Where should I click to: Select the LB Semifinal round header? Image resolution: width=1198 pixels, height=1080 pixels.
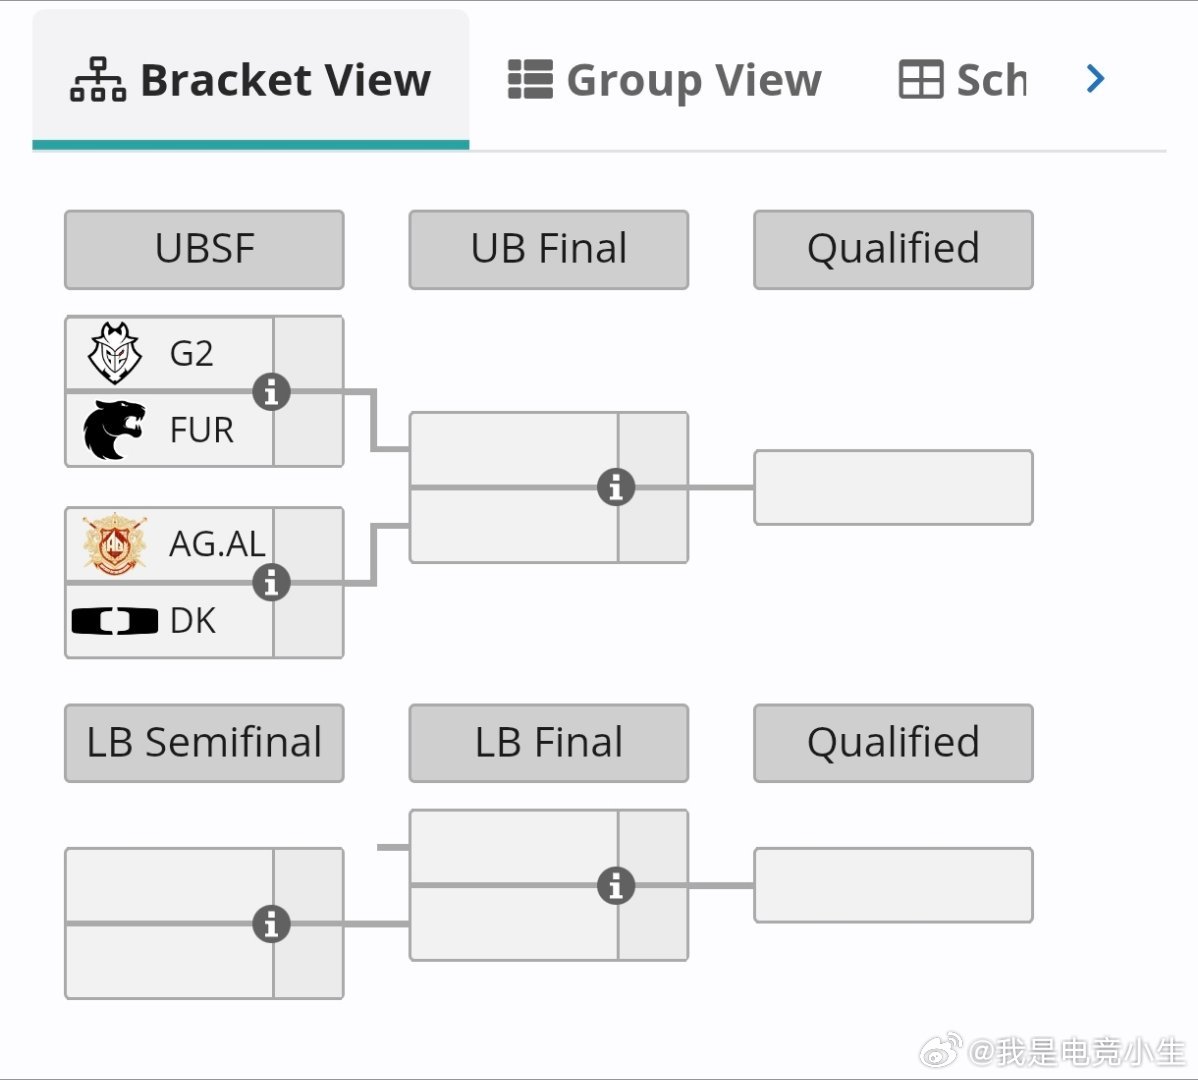[x=204, y=743]
